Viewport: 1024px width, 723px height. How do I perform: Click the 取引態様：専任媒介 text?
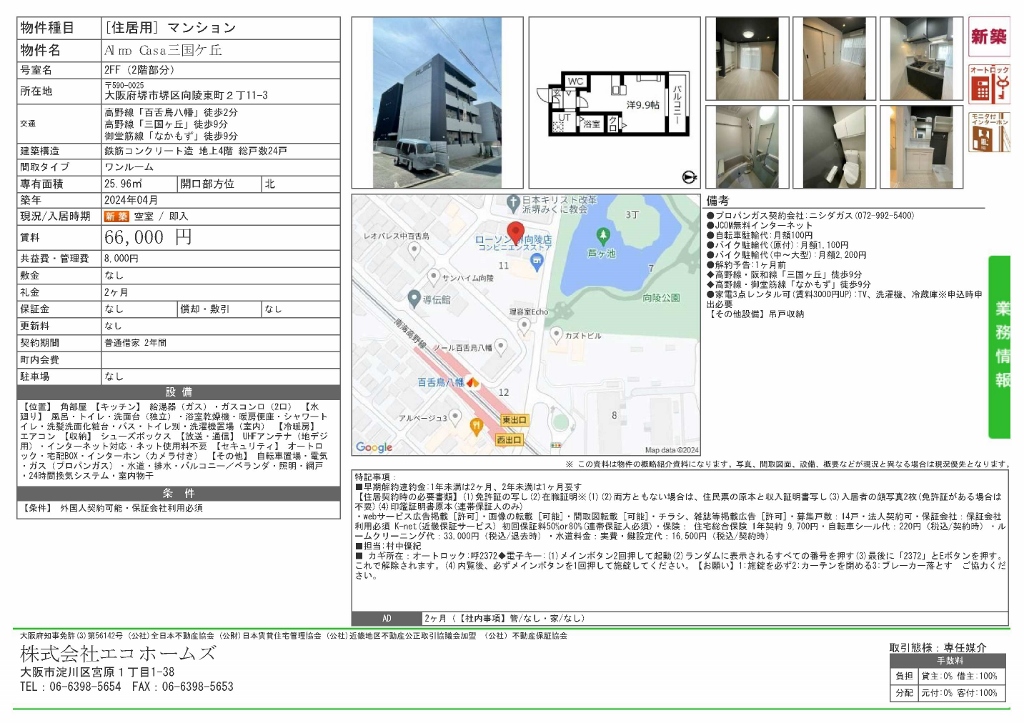[937, 647]
